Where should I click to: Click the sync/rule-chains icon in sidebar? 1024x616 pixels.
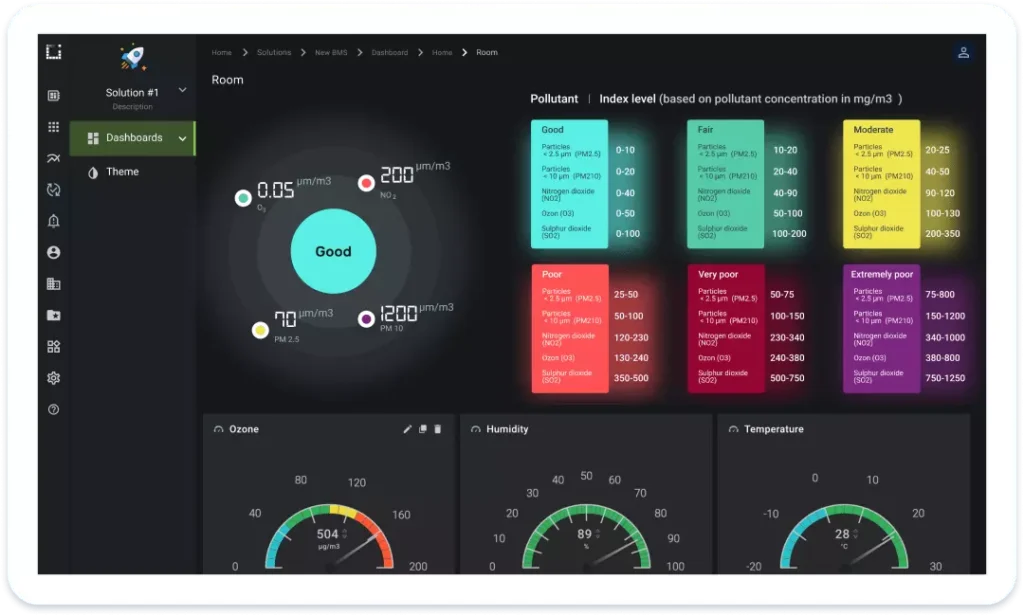click(53, 190)
